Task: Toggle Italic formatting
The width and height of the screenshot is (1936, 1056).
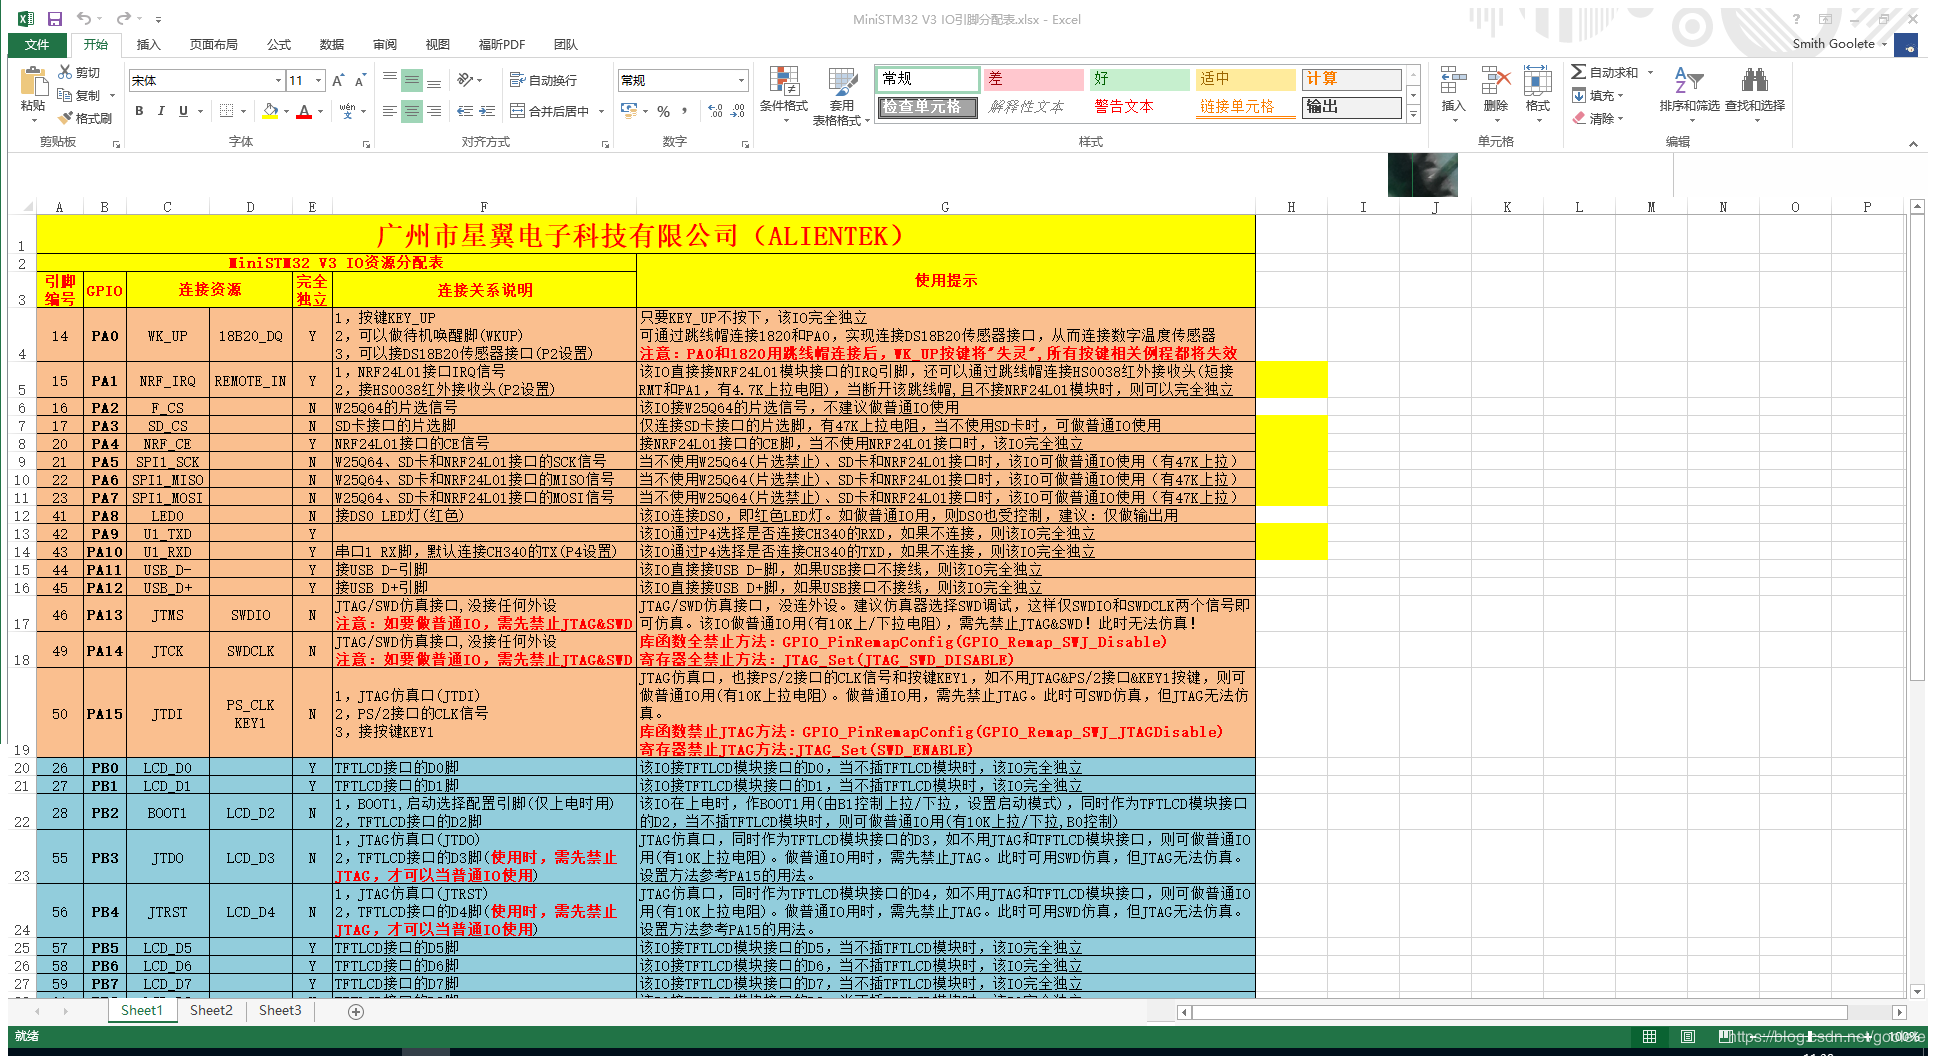Action: pyautogui.click(x=161, y=111)
